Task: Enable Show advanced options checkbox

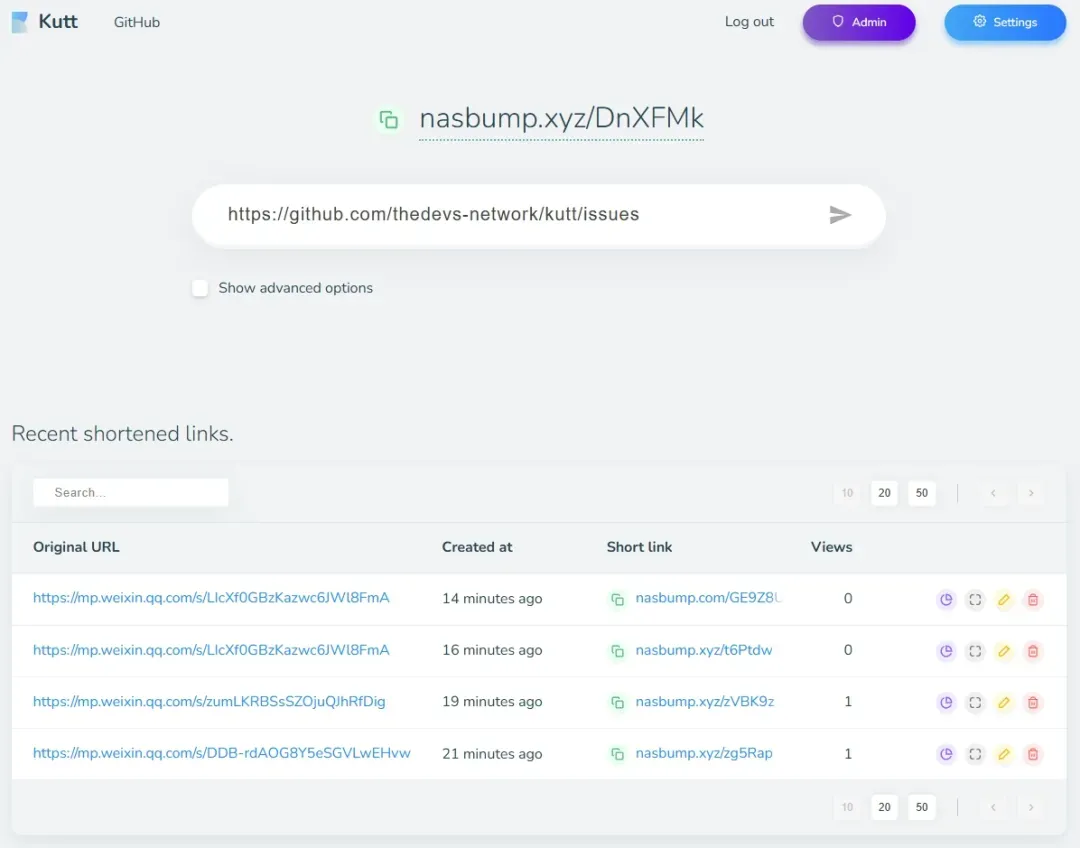Action: click(201, 288)
